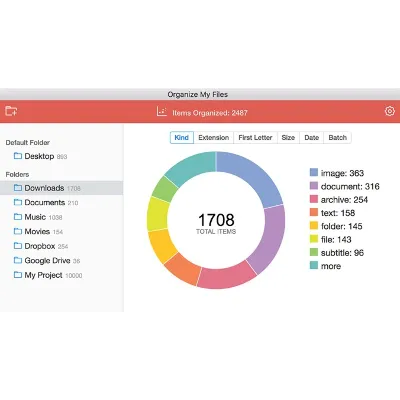Click the Music folder icon
The height and width of the screenshot is (400, 400).
coord(18,217)
